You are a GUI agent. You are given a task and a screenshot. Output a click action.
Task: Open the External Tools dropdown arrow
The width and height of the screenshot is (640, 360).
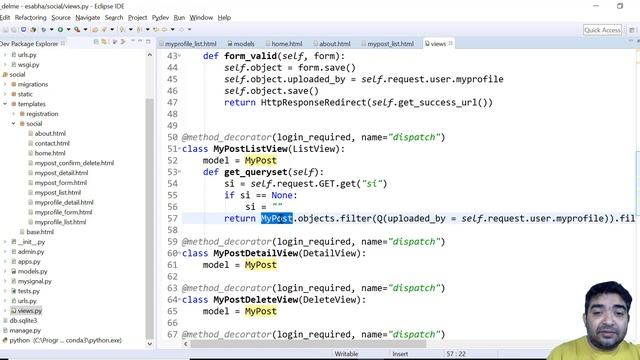(85, 29)
